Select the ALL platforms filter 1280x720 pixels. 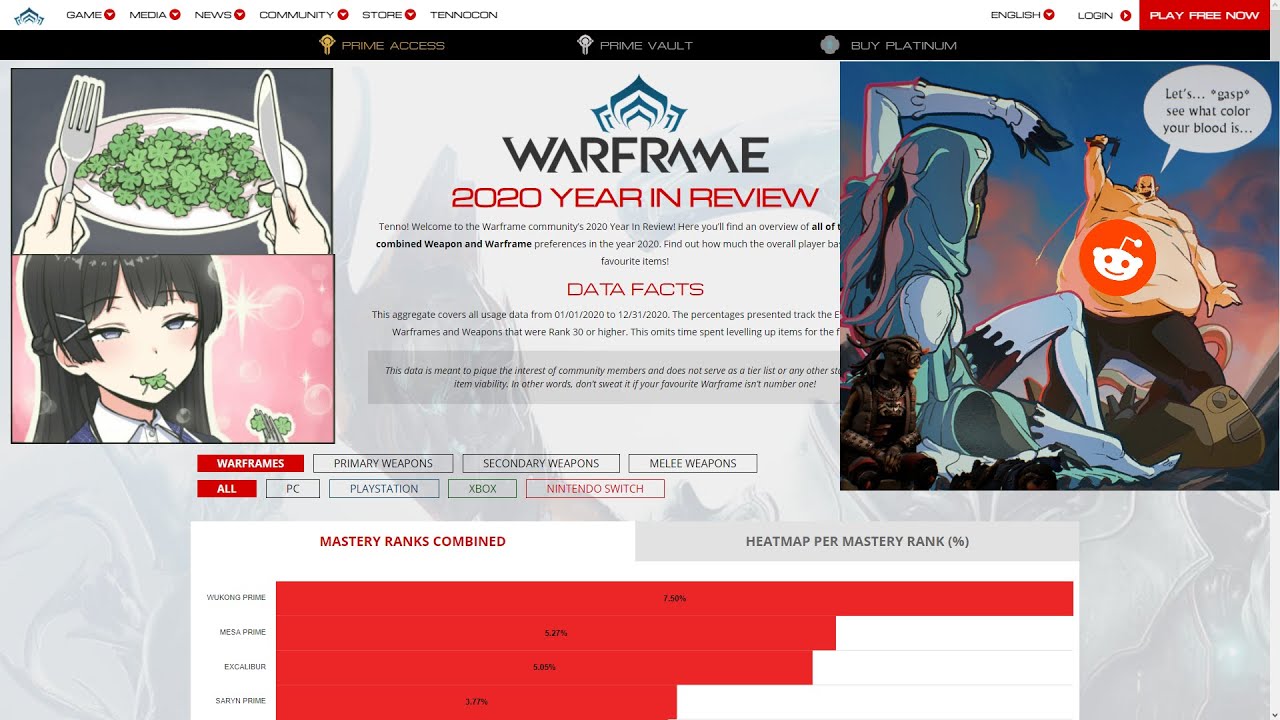[x=227, y=489]
